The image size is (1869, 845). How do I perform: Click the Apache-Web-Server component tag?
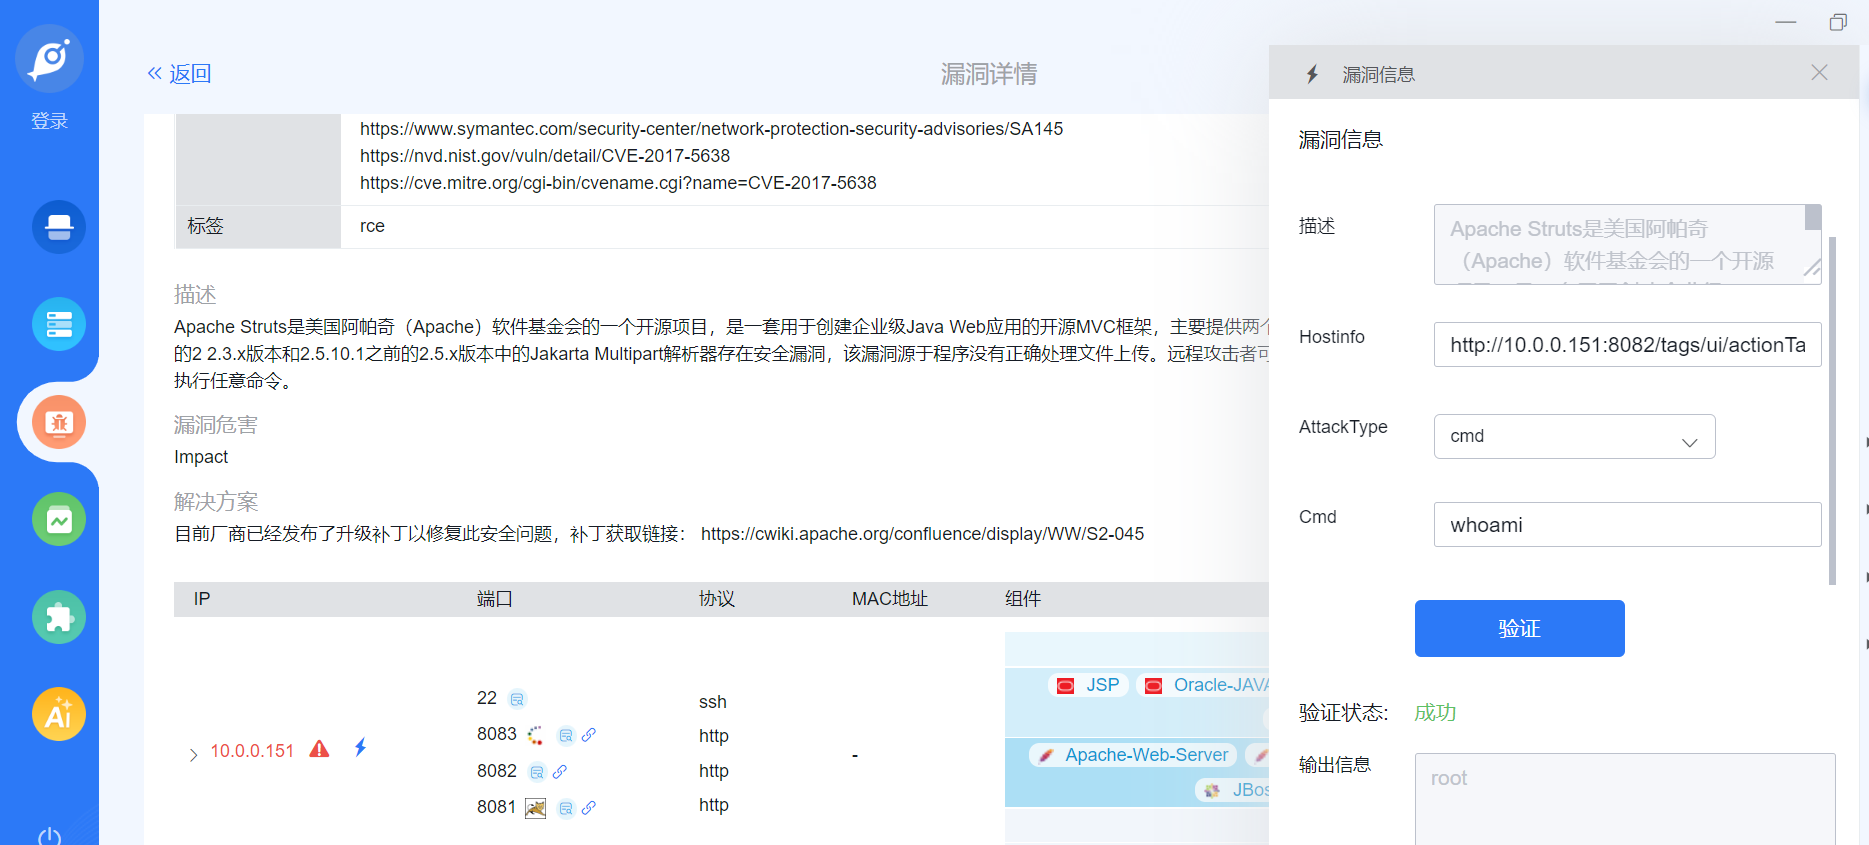point(1133,755)
